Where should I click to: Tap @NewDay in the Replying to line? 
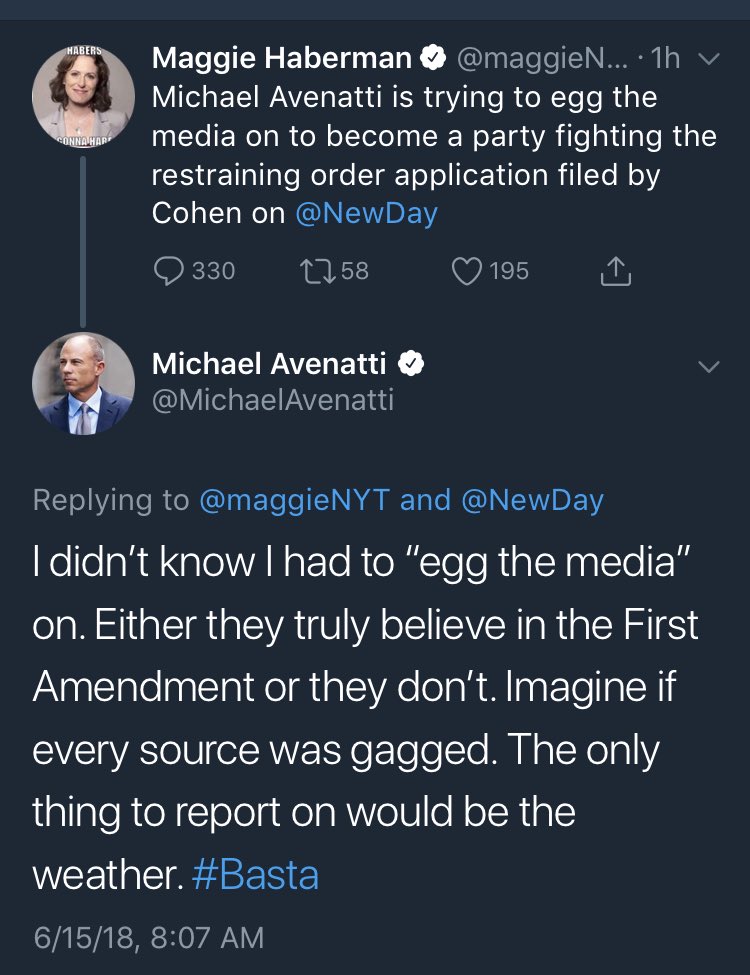(533, 500)
